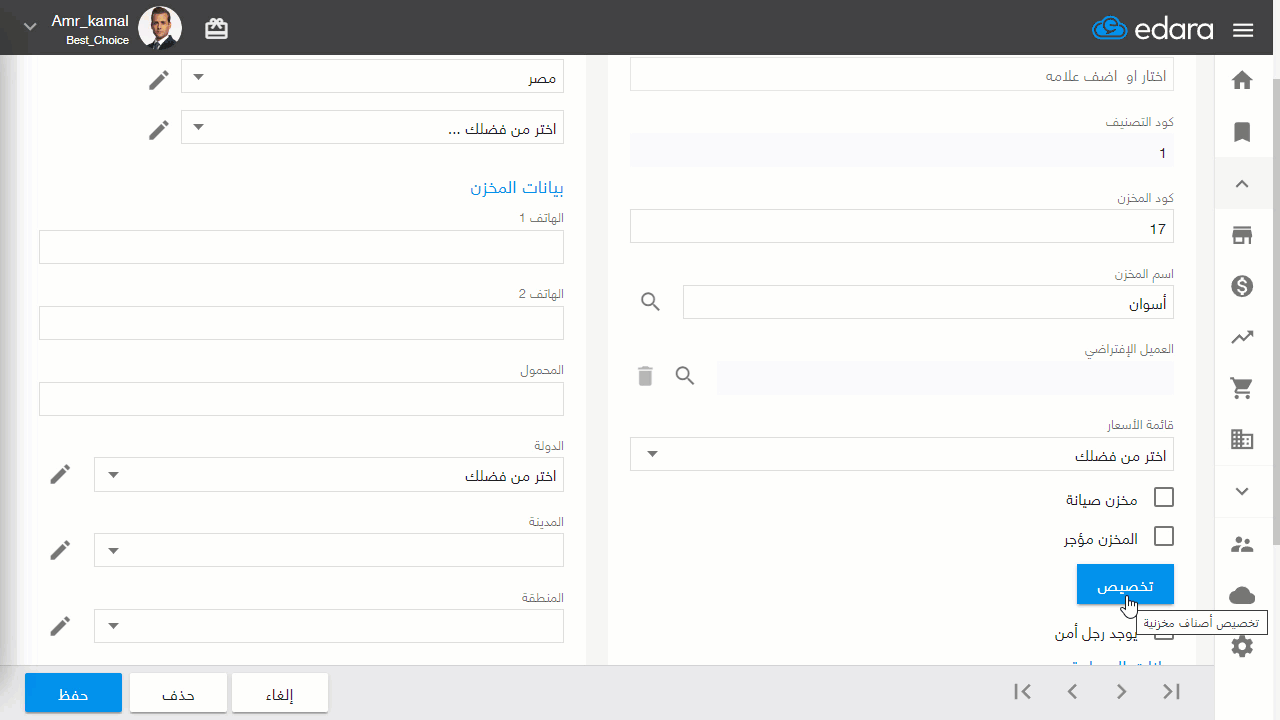Image resolution: width=1280 pixels, height=720 pixels.
Task: Click the كود المخزن field showing 17
Action: (902, 226)
